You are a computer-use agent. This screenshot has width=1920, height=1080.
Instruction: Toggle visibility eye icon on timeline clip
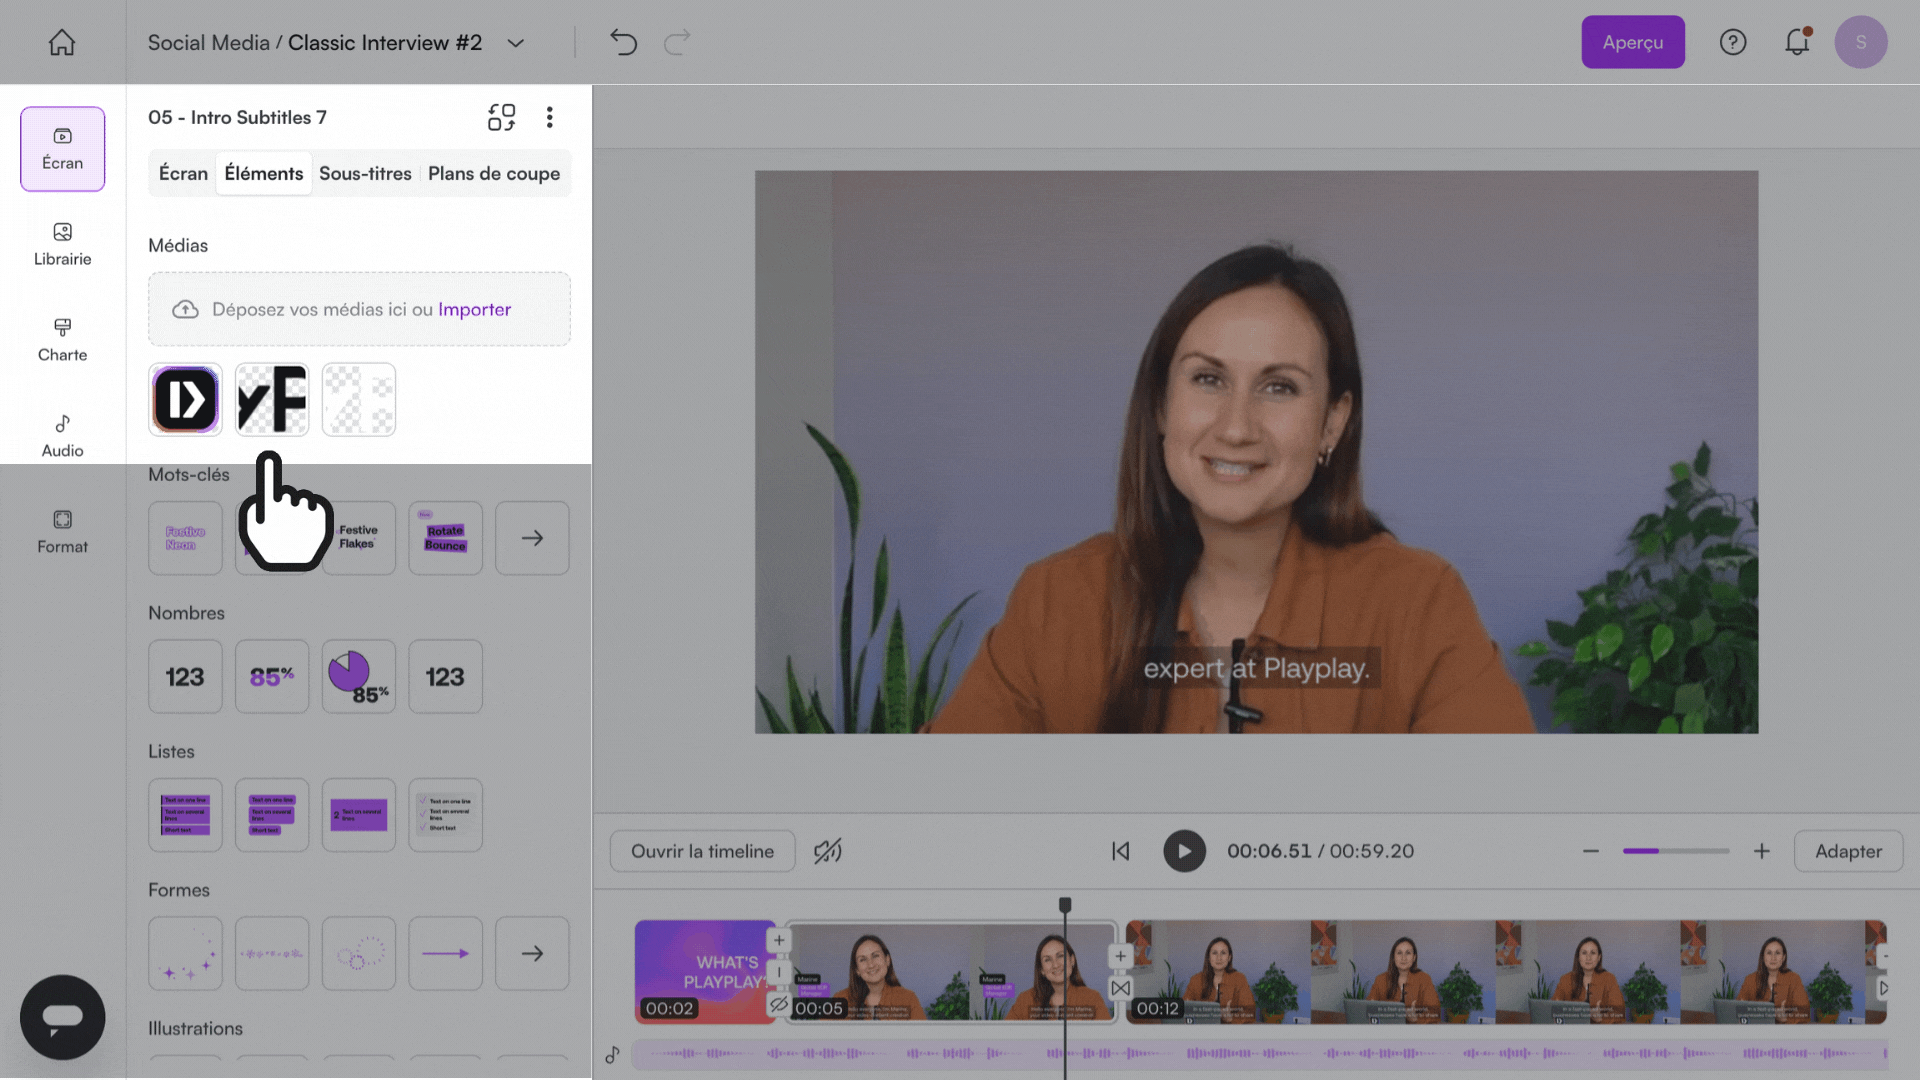[x=779, y=1003]
